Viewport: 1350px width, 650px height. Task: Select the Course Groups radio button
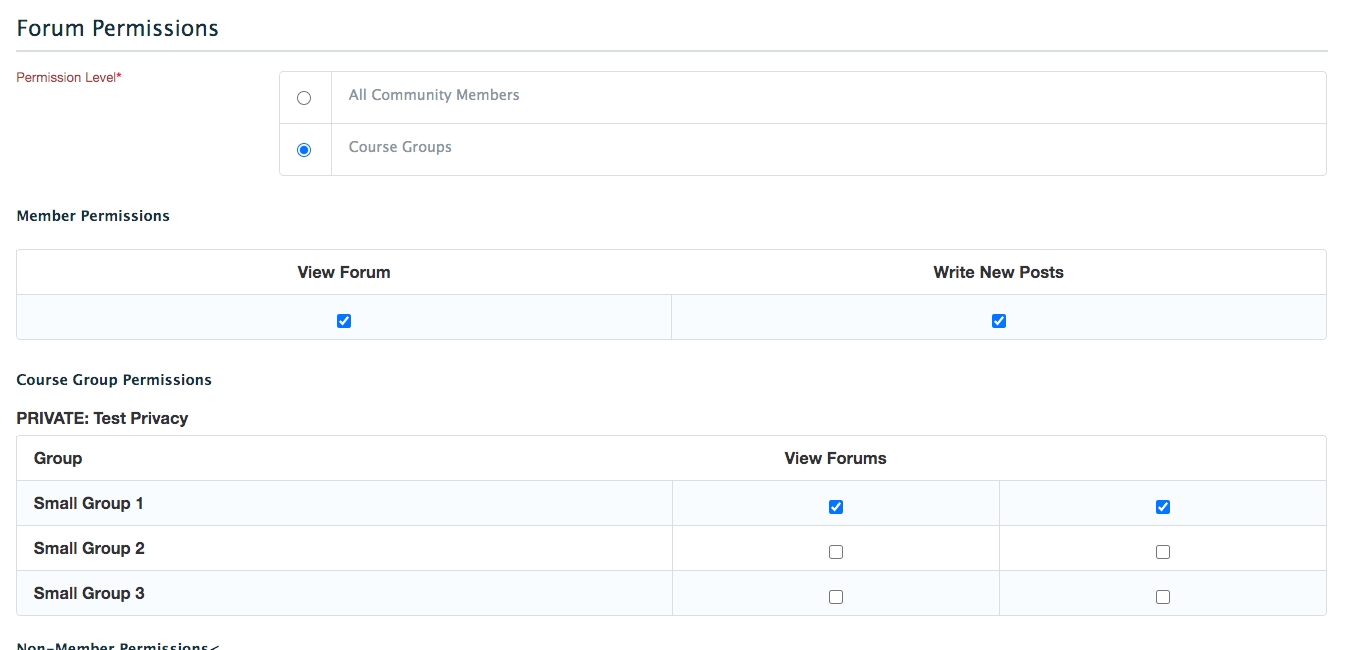click(304, 150)
